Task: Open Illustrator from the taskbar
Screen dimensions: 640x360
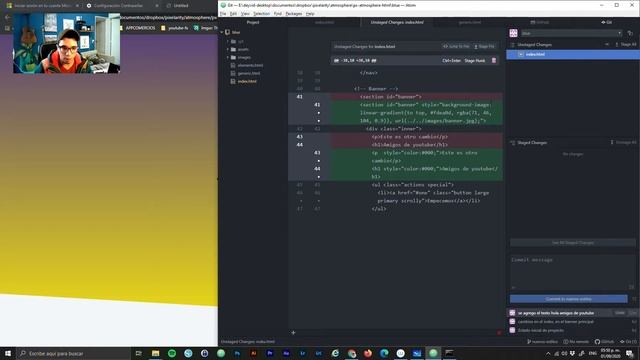Action: click(253, 353)
